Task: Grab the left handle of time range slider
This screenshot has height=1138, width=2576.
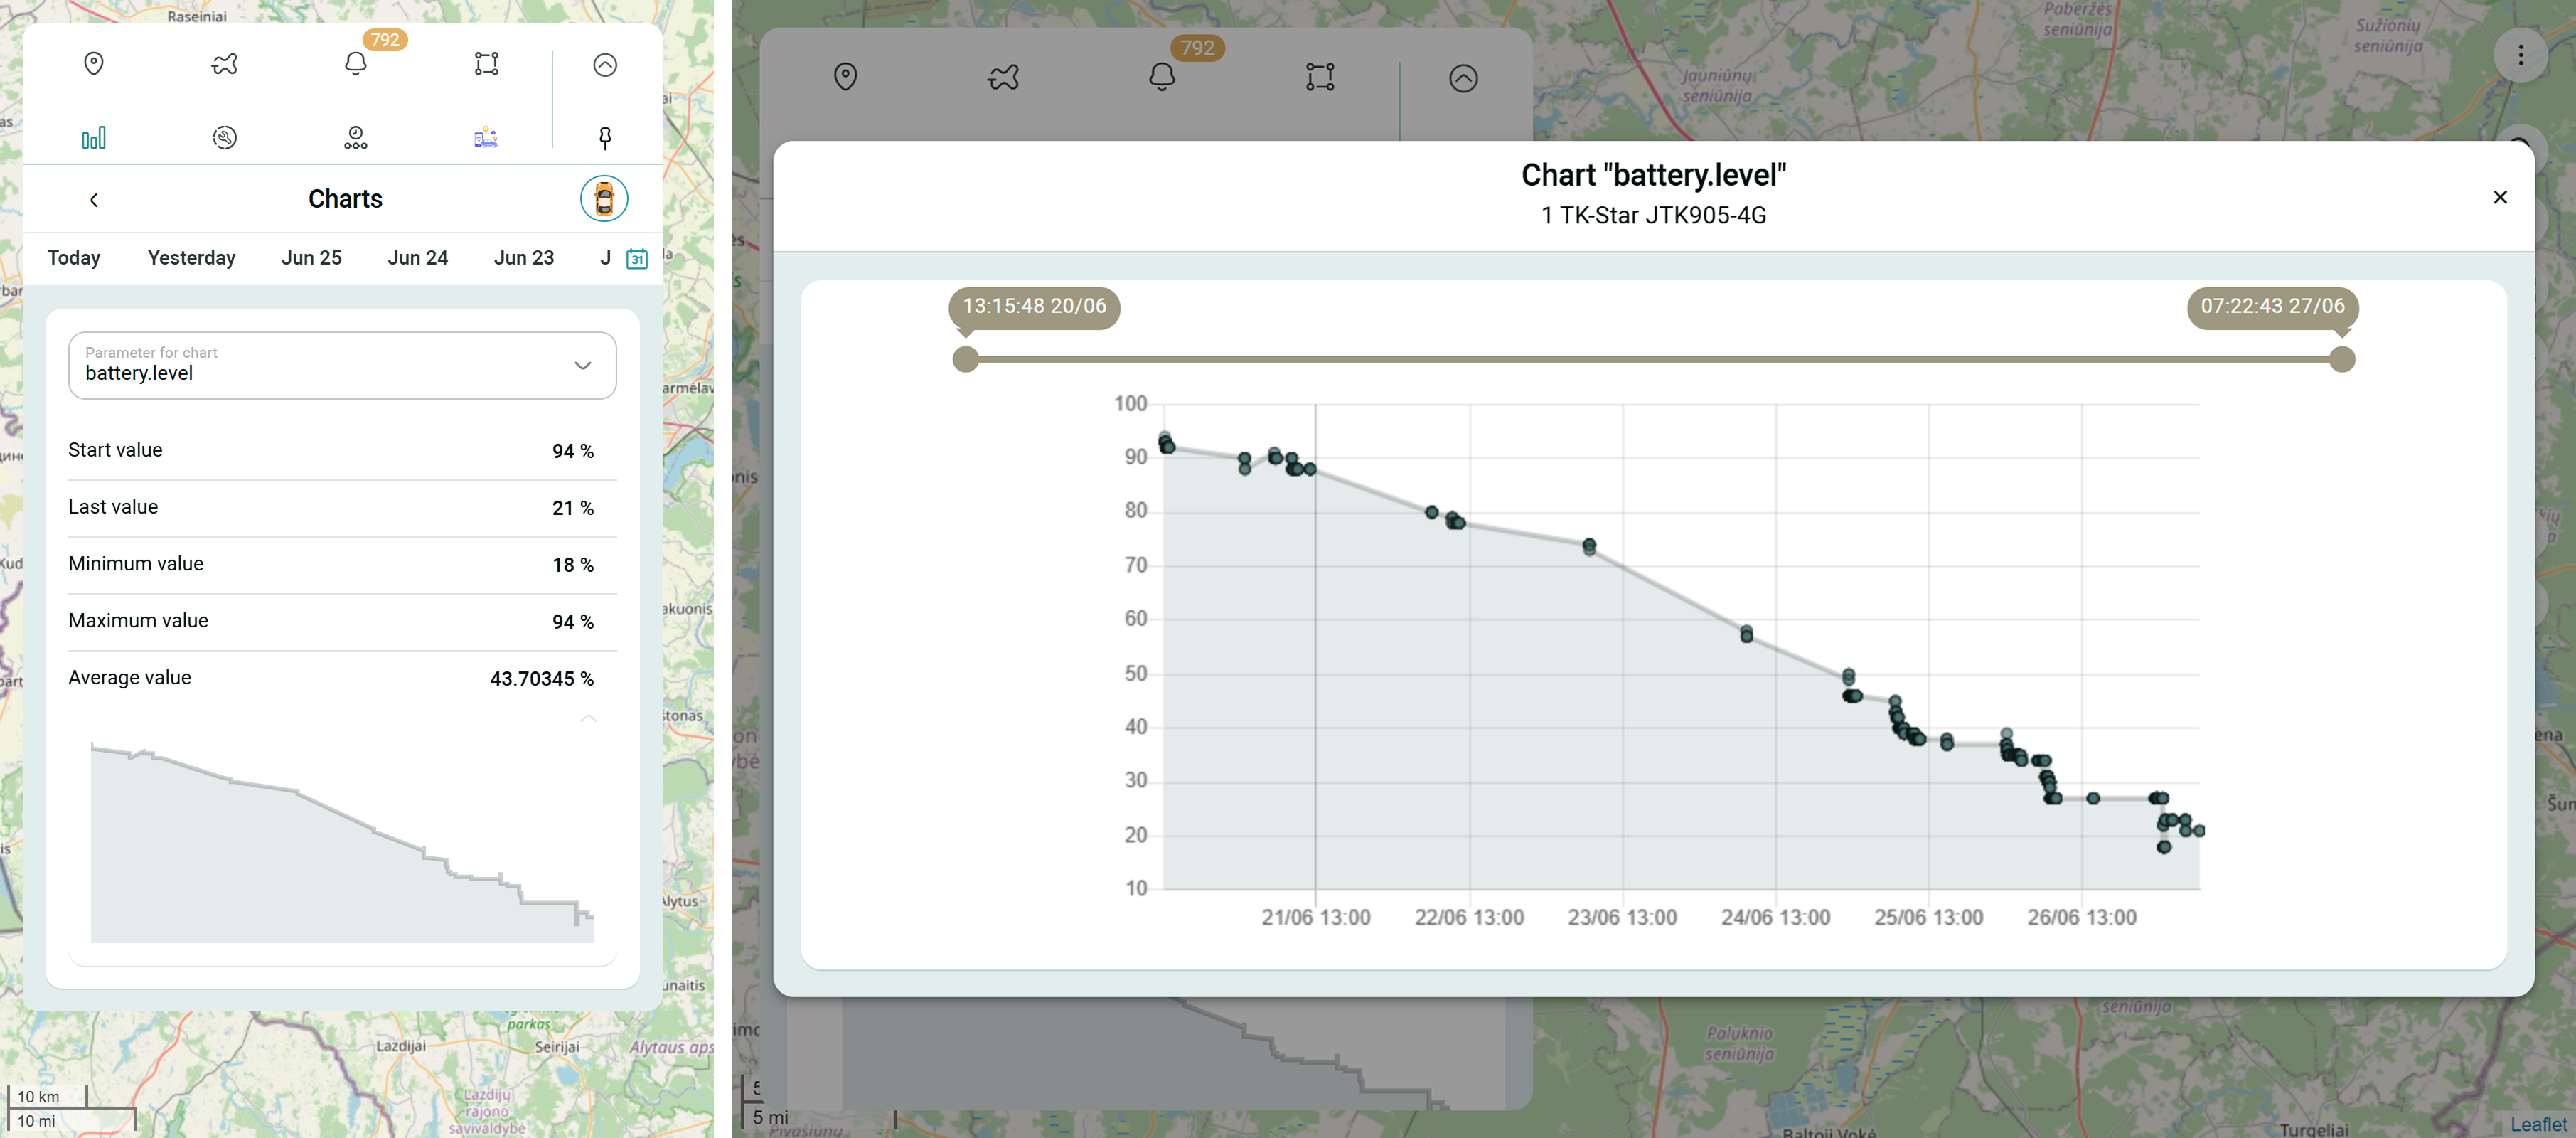Action: pos(965,359)
